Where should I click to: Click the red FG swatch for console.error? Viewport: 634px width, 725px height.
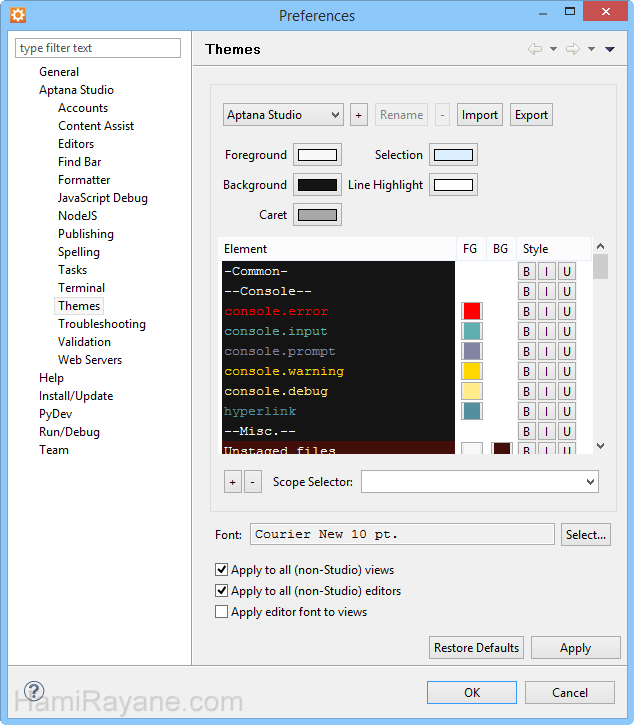point(472,311)
